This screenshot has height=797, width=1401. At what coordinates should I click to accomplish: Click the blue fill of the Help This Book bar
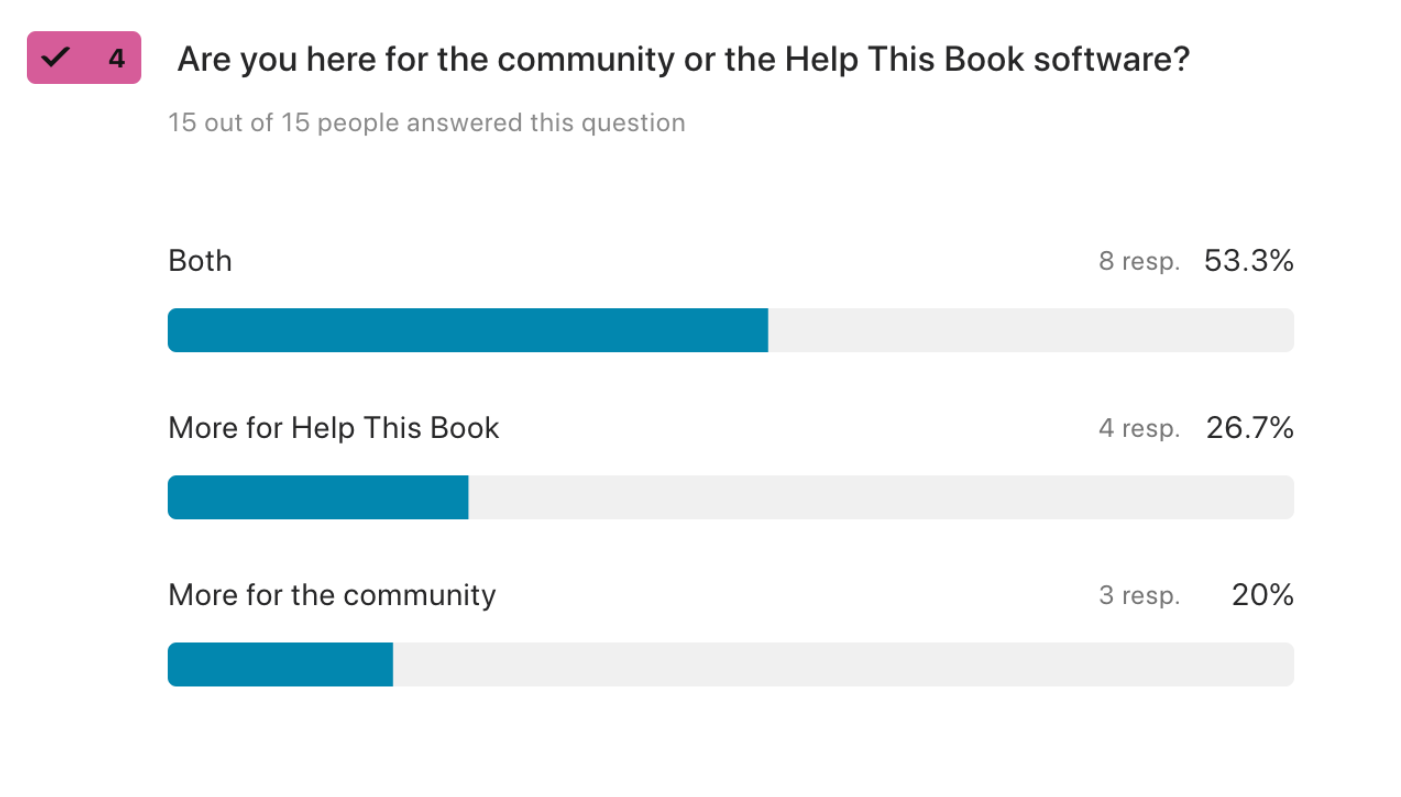click(x=318, y=497)
